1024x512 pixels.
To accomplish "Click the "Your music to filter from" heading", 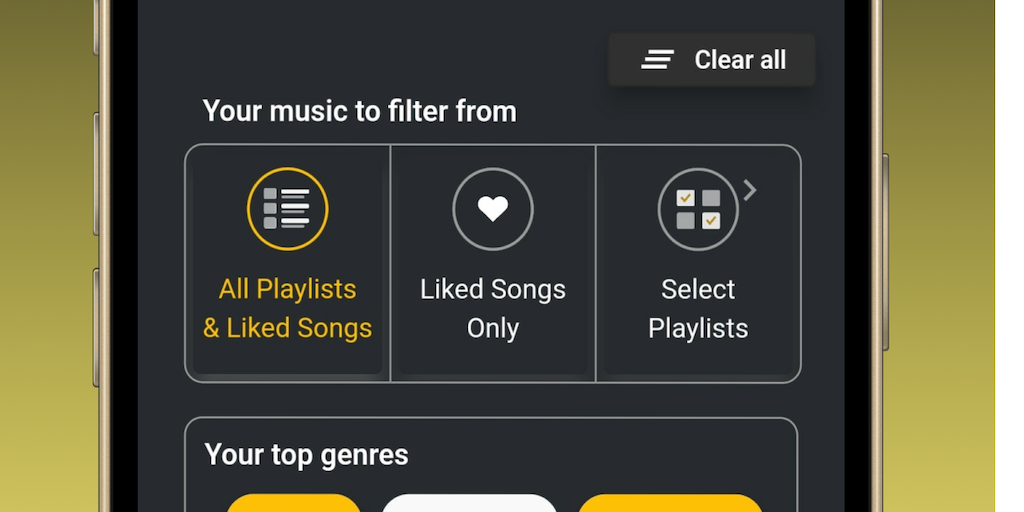I will [360, 111].
